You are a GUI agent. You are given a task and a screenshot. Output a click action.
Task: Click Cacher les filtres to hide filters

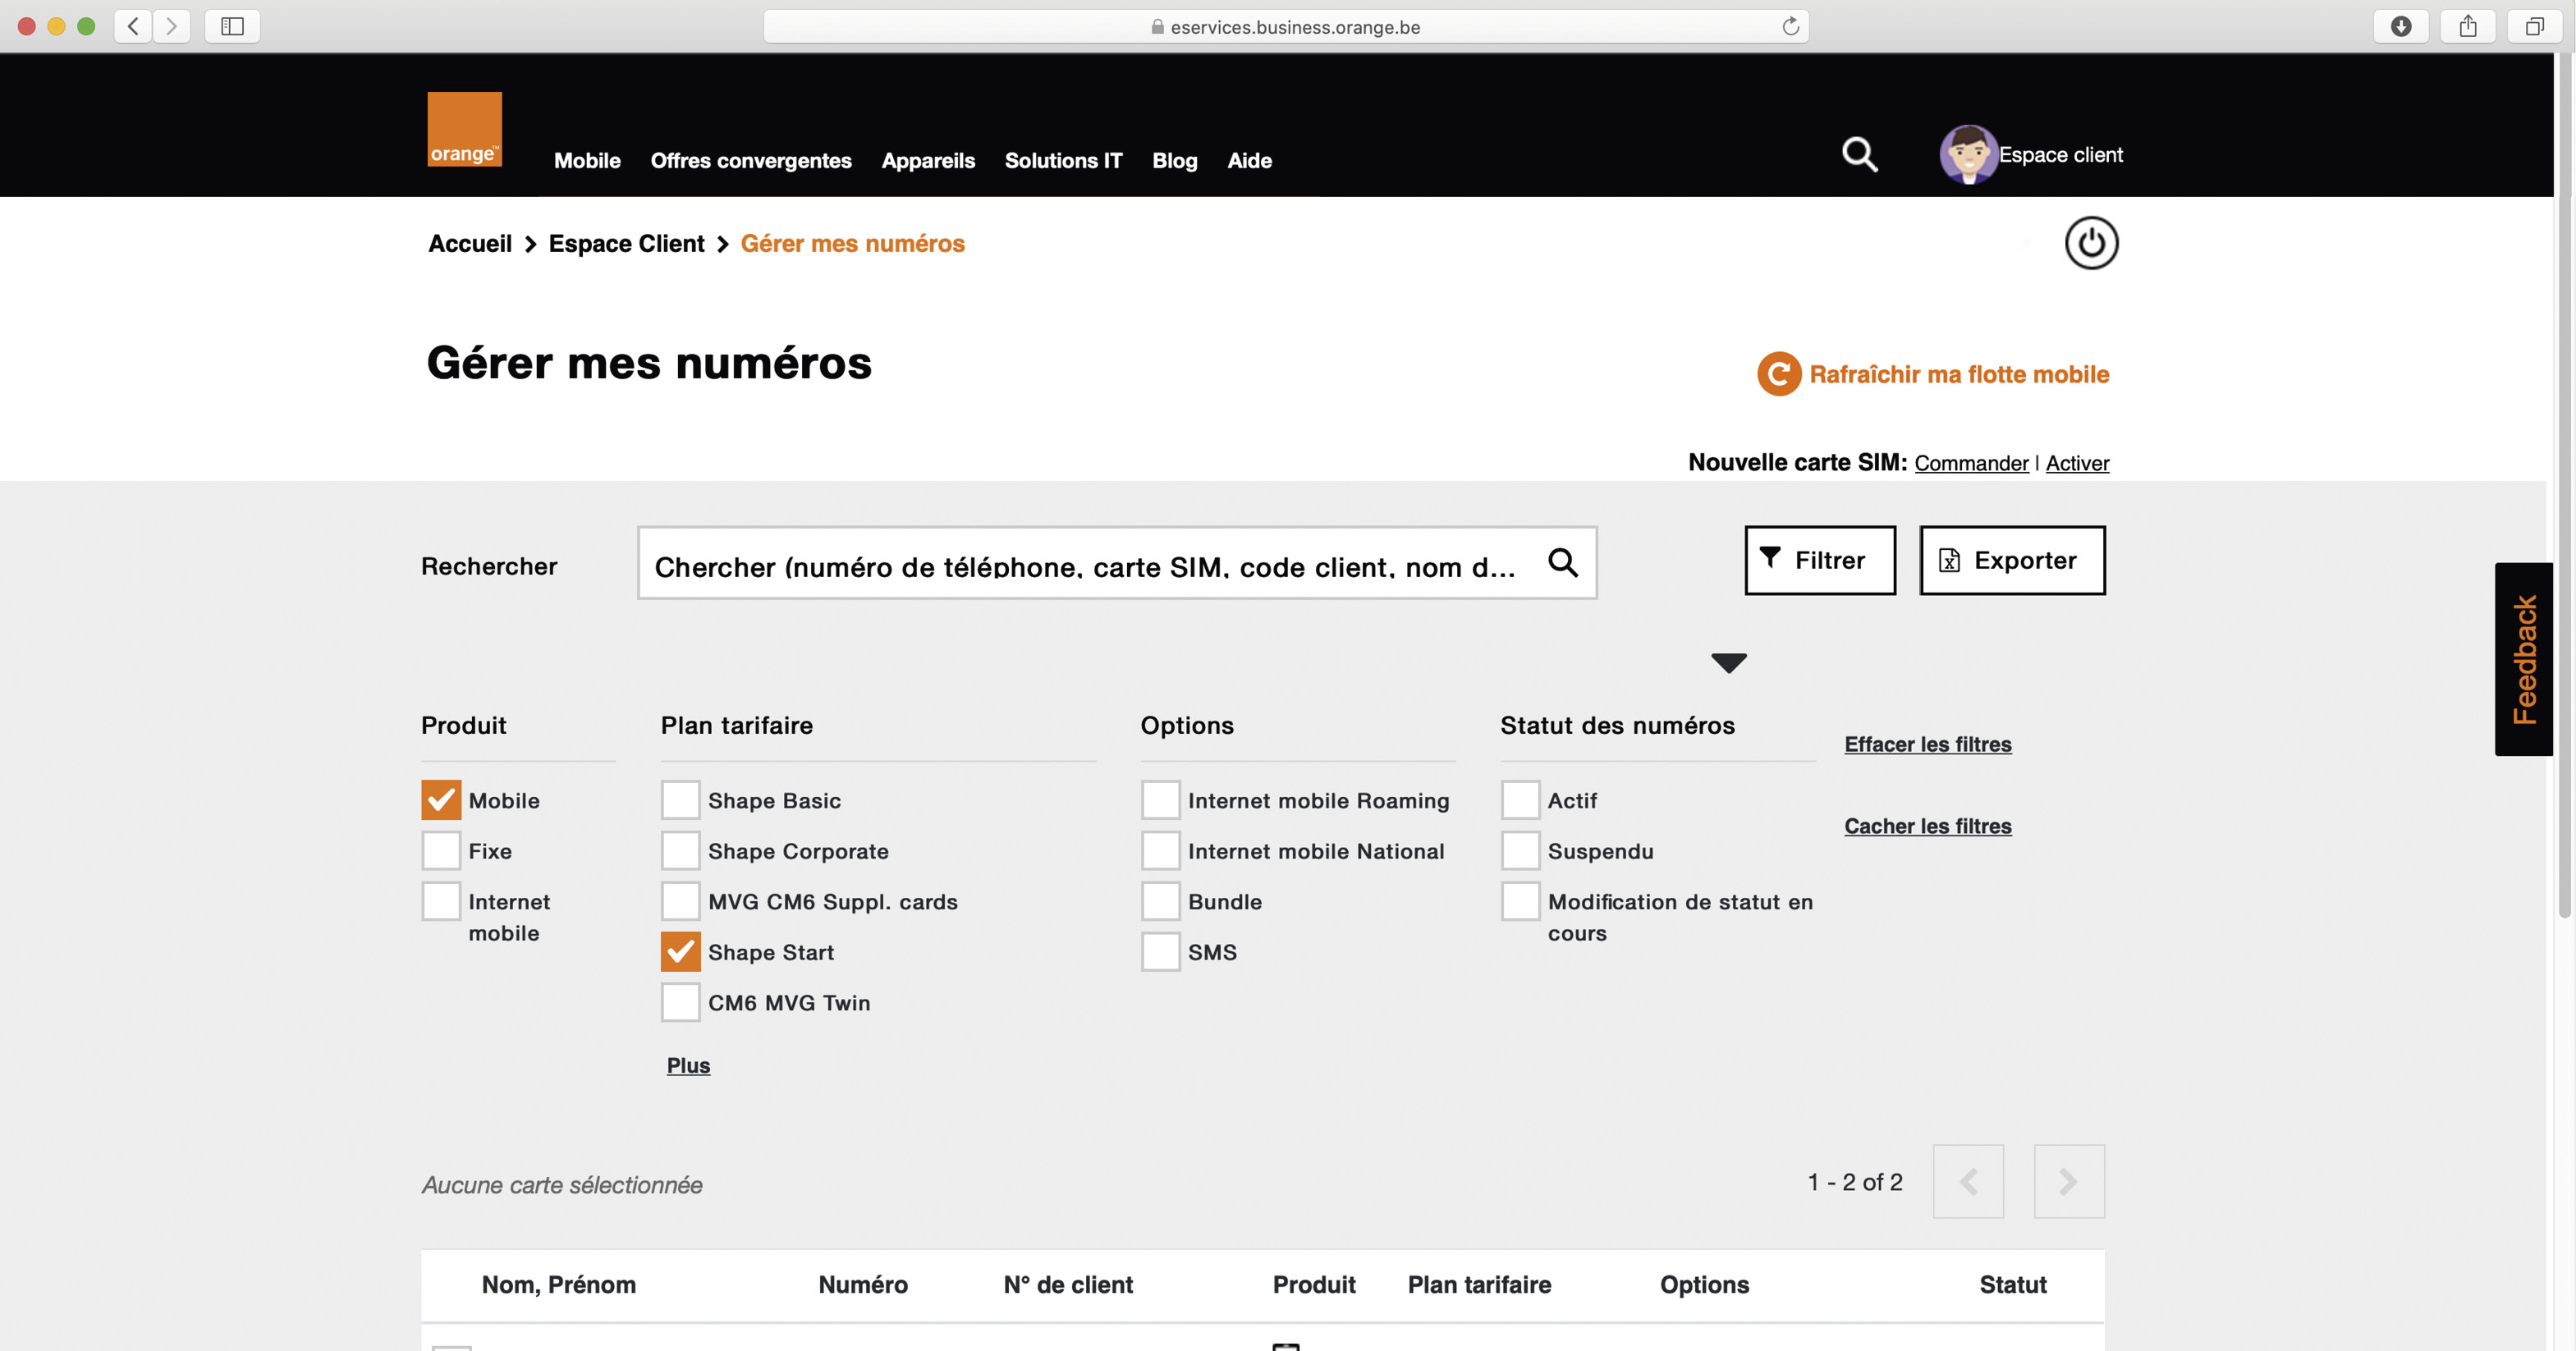[1927, 826]
